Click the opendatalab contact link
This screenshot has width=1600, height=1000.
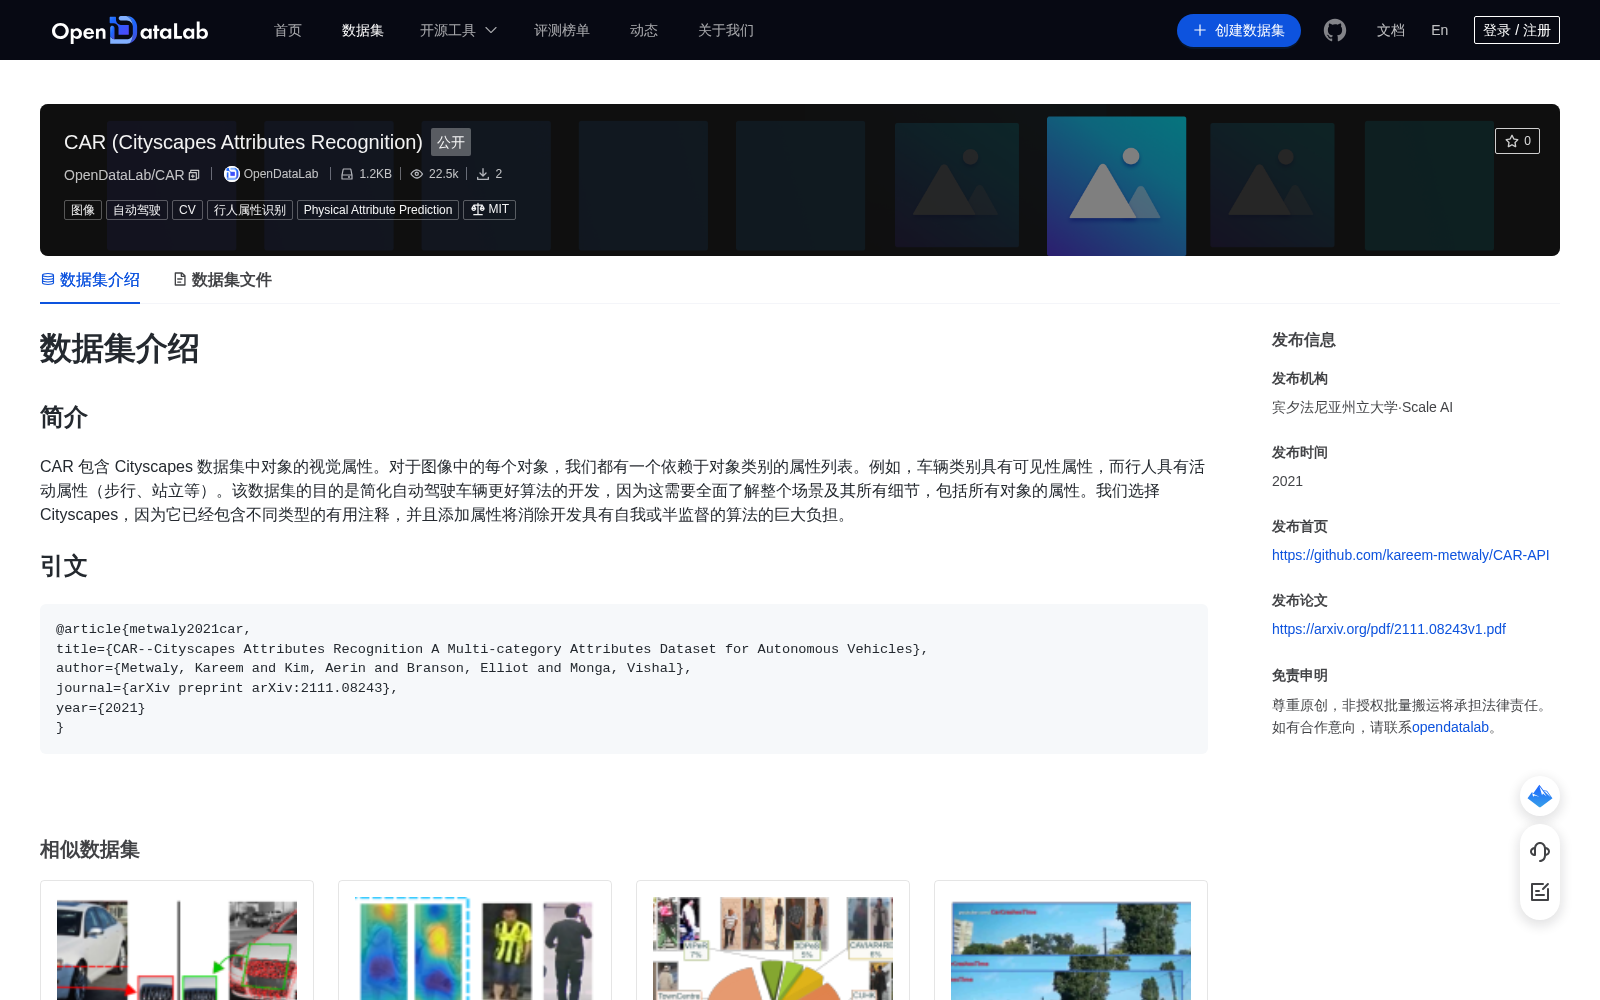pyautogui.click(x=1450, y=727)
